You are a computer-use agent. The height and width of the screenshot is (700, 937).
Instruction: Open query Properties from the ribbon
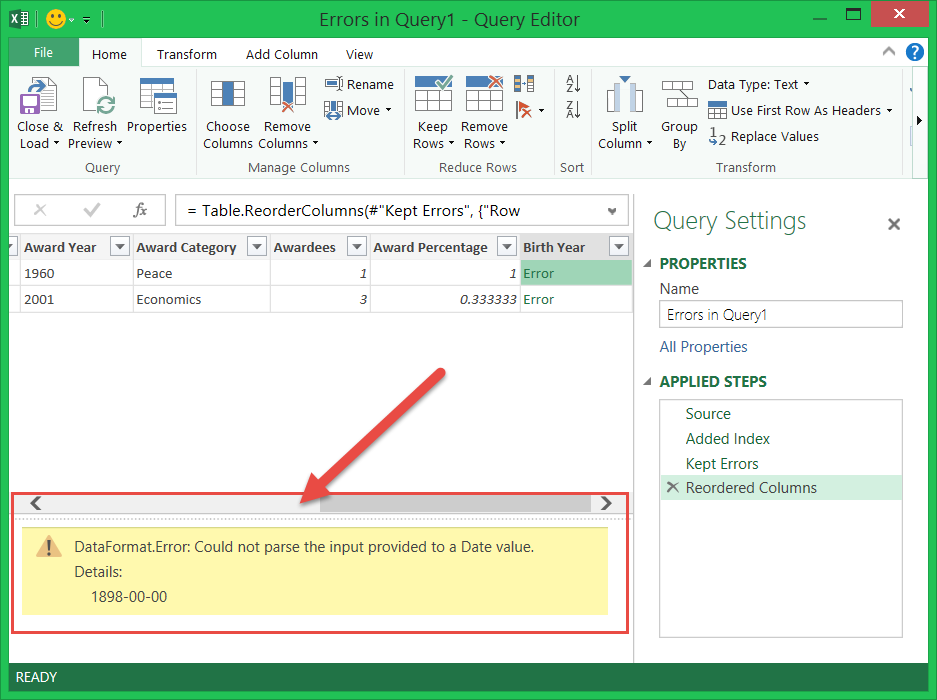pos(157,99)
